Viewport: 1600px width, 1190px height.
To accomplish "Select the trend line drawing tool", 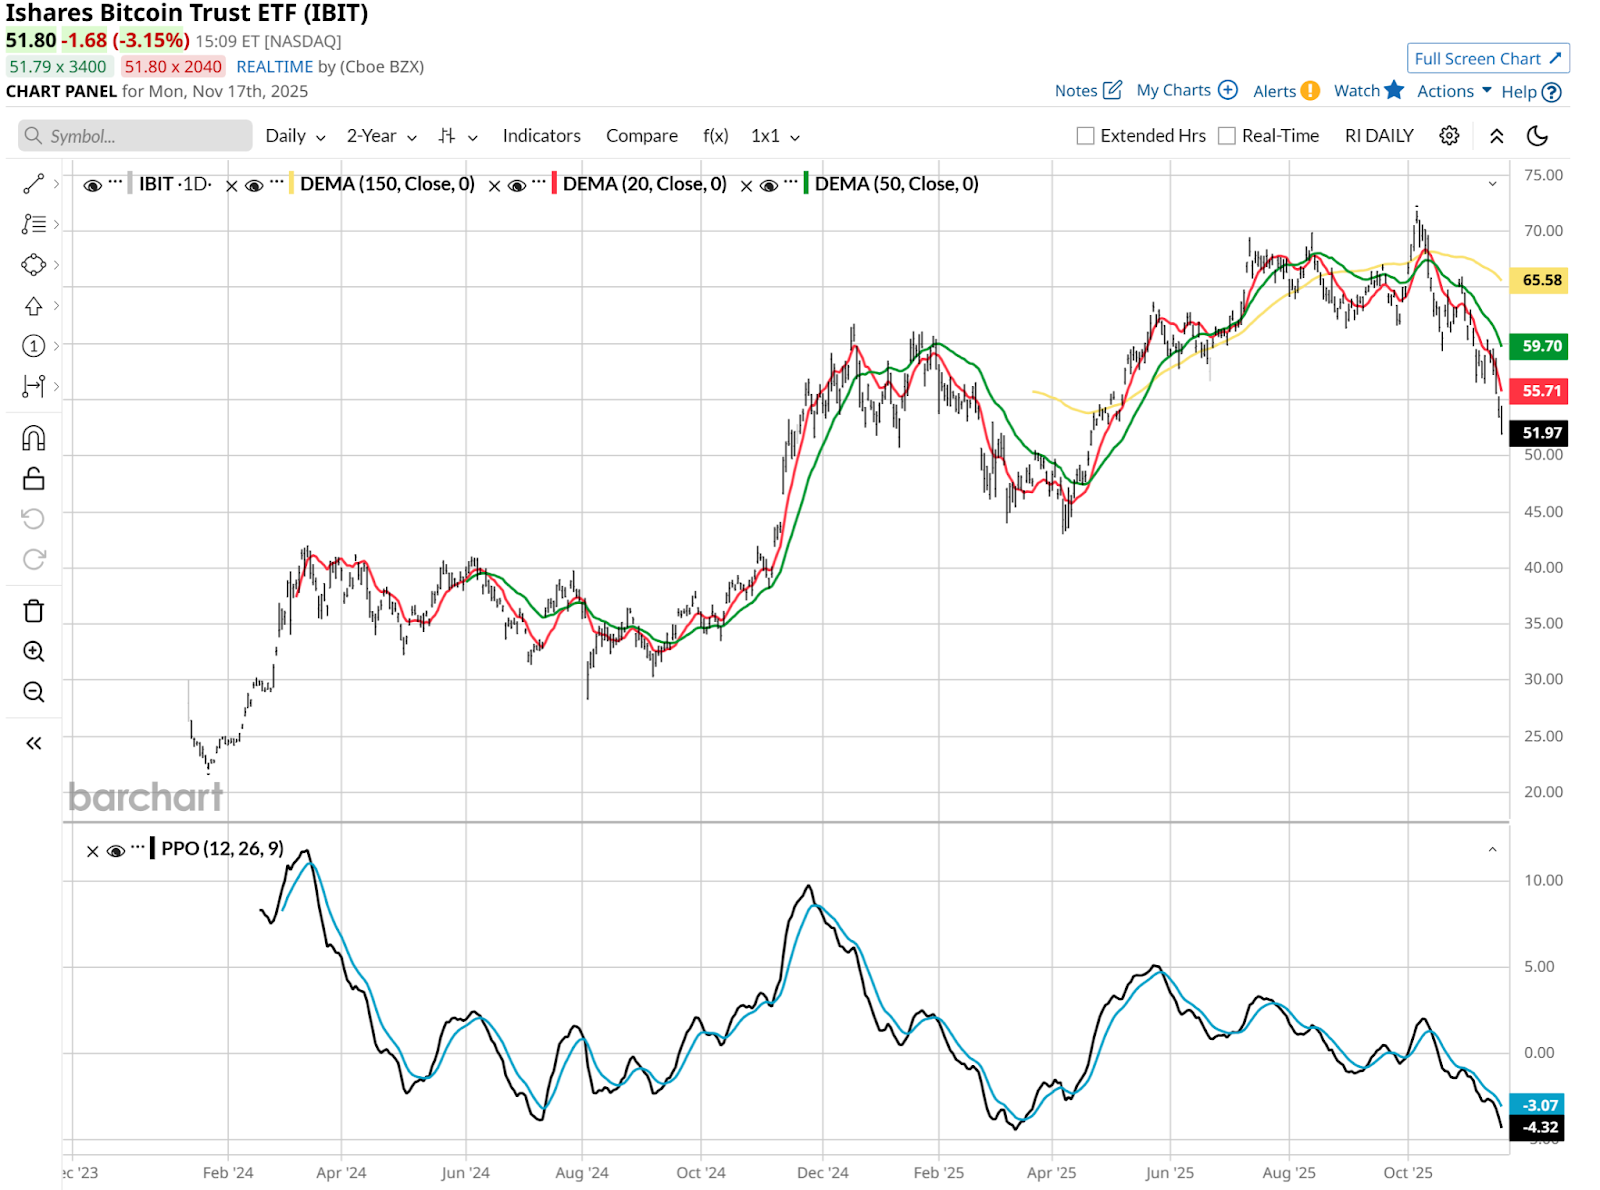I will coord(34,184).
